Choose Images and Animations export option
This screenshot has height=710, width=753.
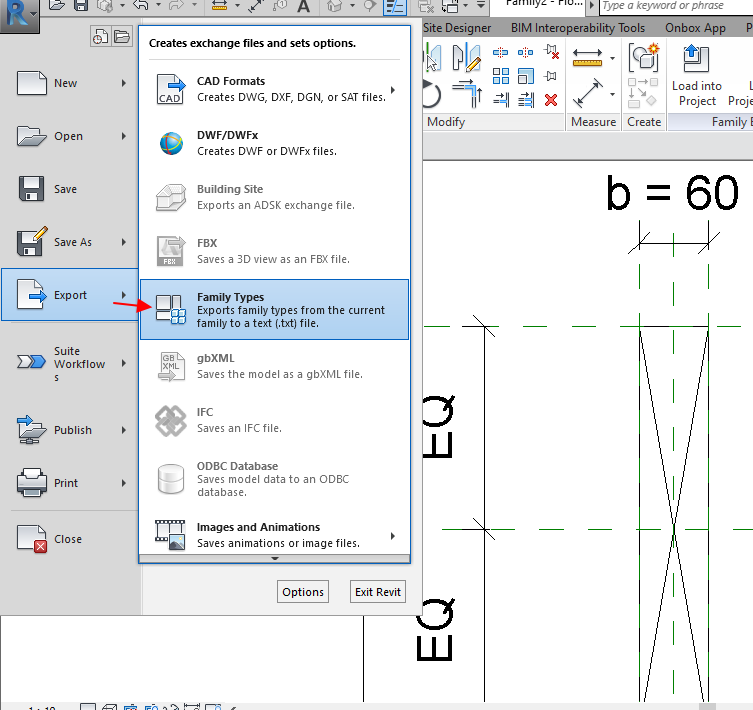(274, 535)
